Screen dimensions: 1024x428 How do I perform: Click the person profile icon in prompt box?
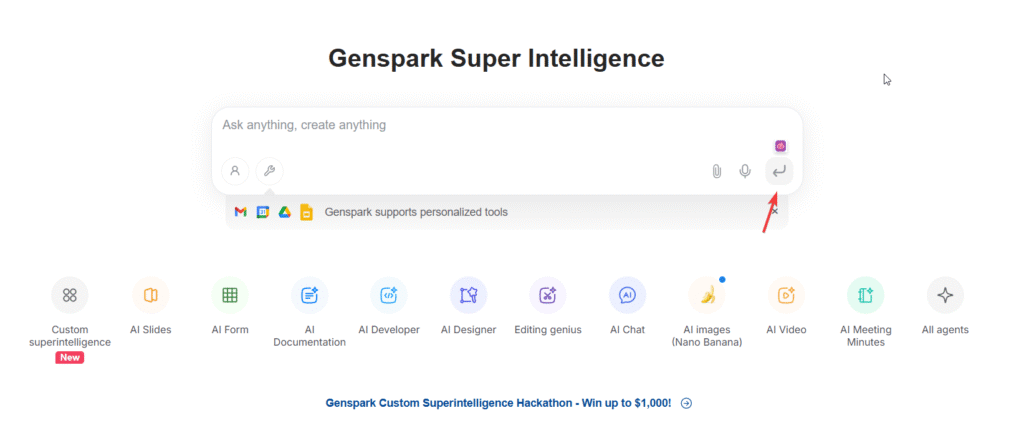235,171
